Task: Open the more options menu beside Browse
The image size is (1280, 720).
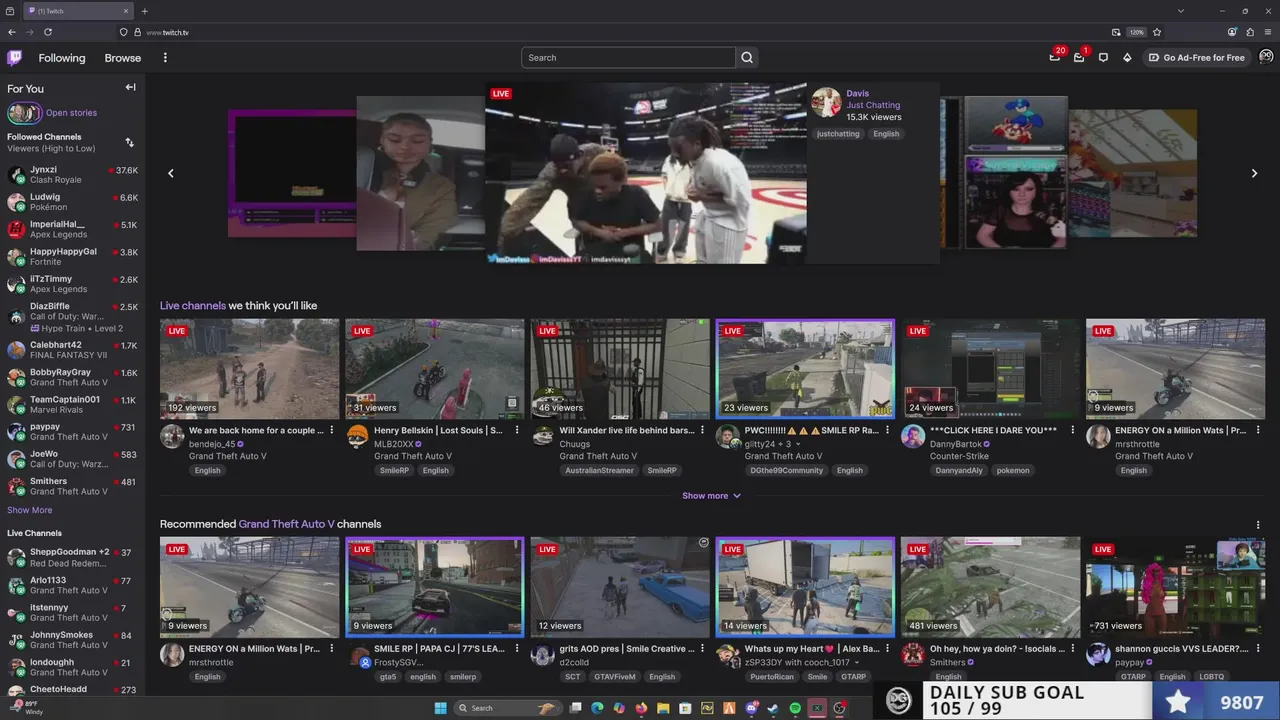Action: 165,58
